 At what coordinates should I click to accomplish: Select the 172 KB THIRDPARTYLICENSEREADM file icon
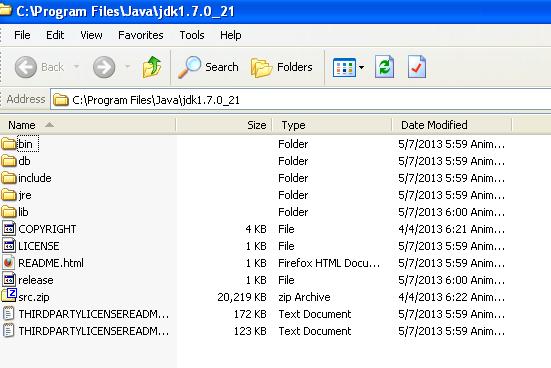click(9, 314)
